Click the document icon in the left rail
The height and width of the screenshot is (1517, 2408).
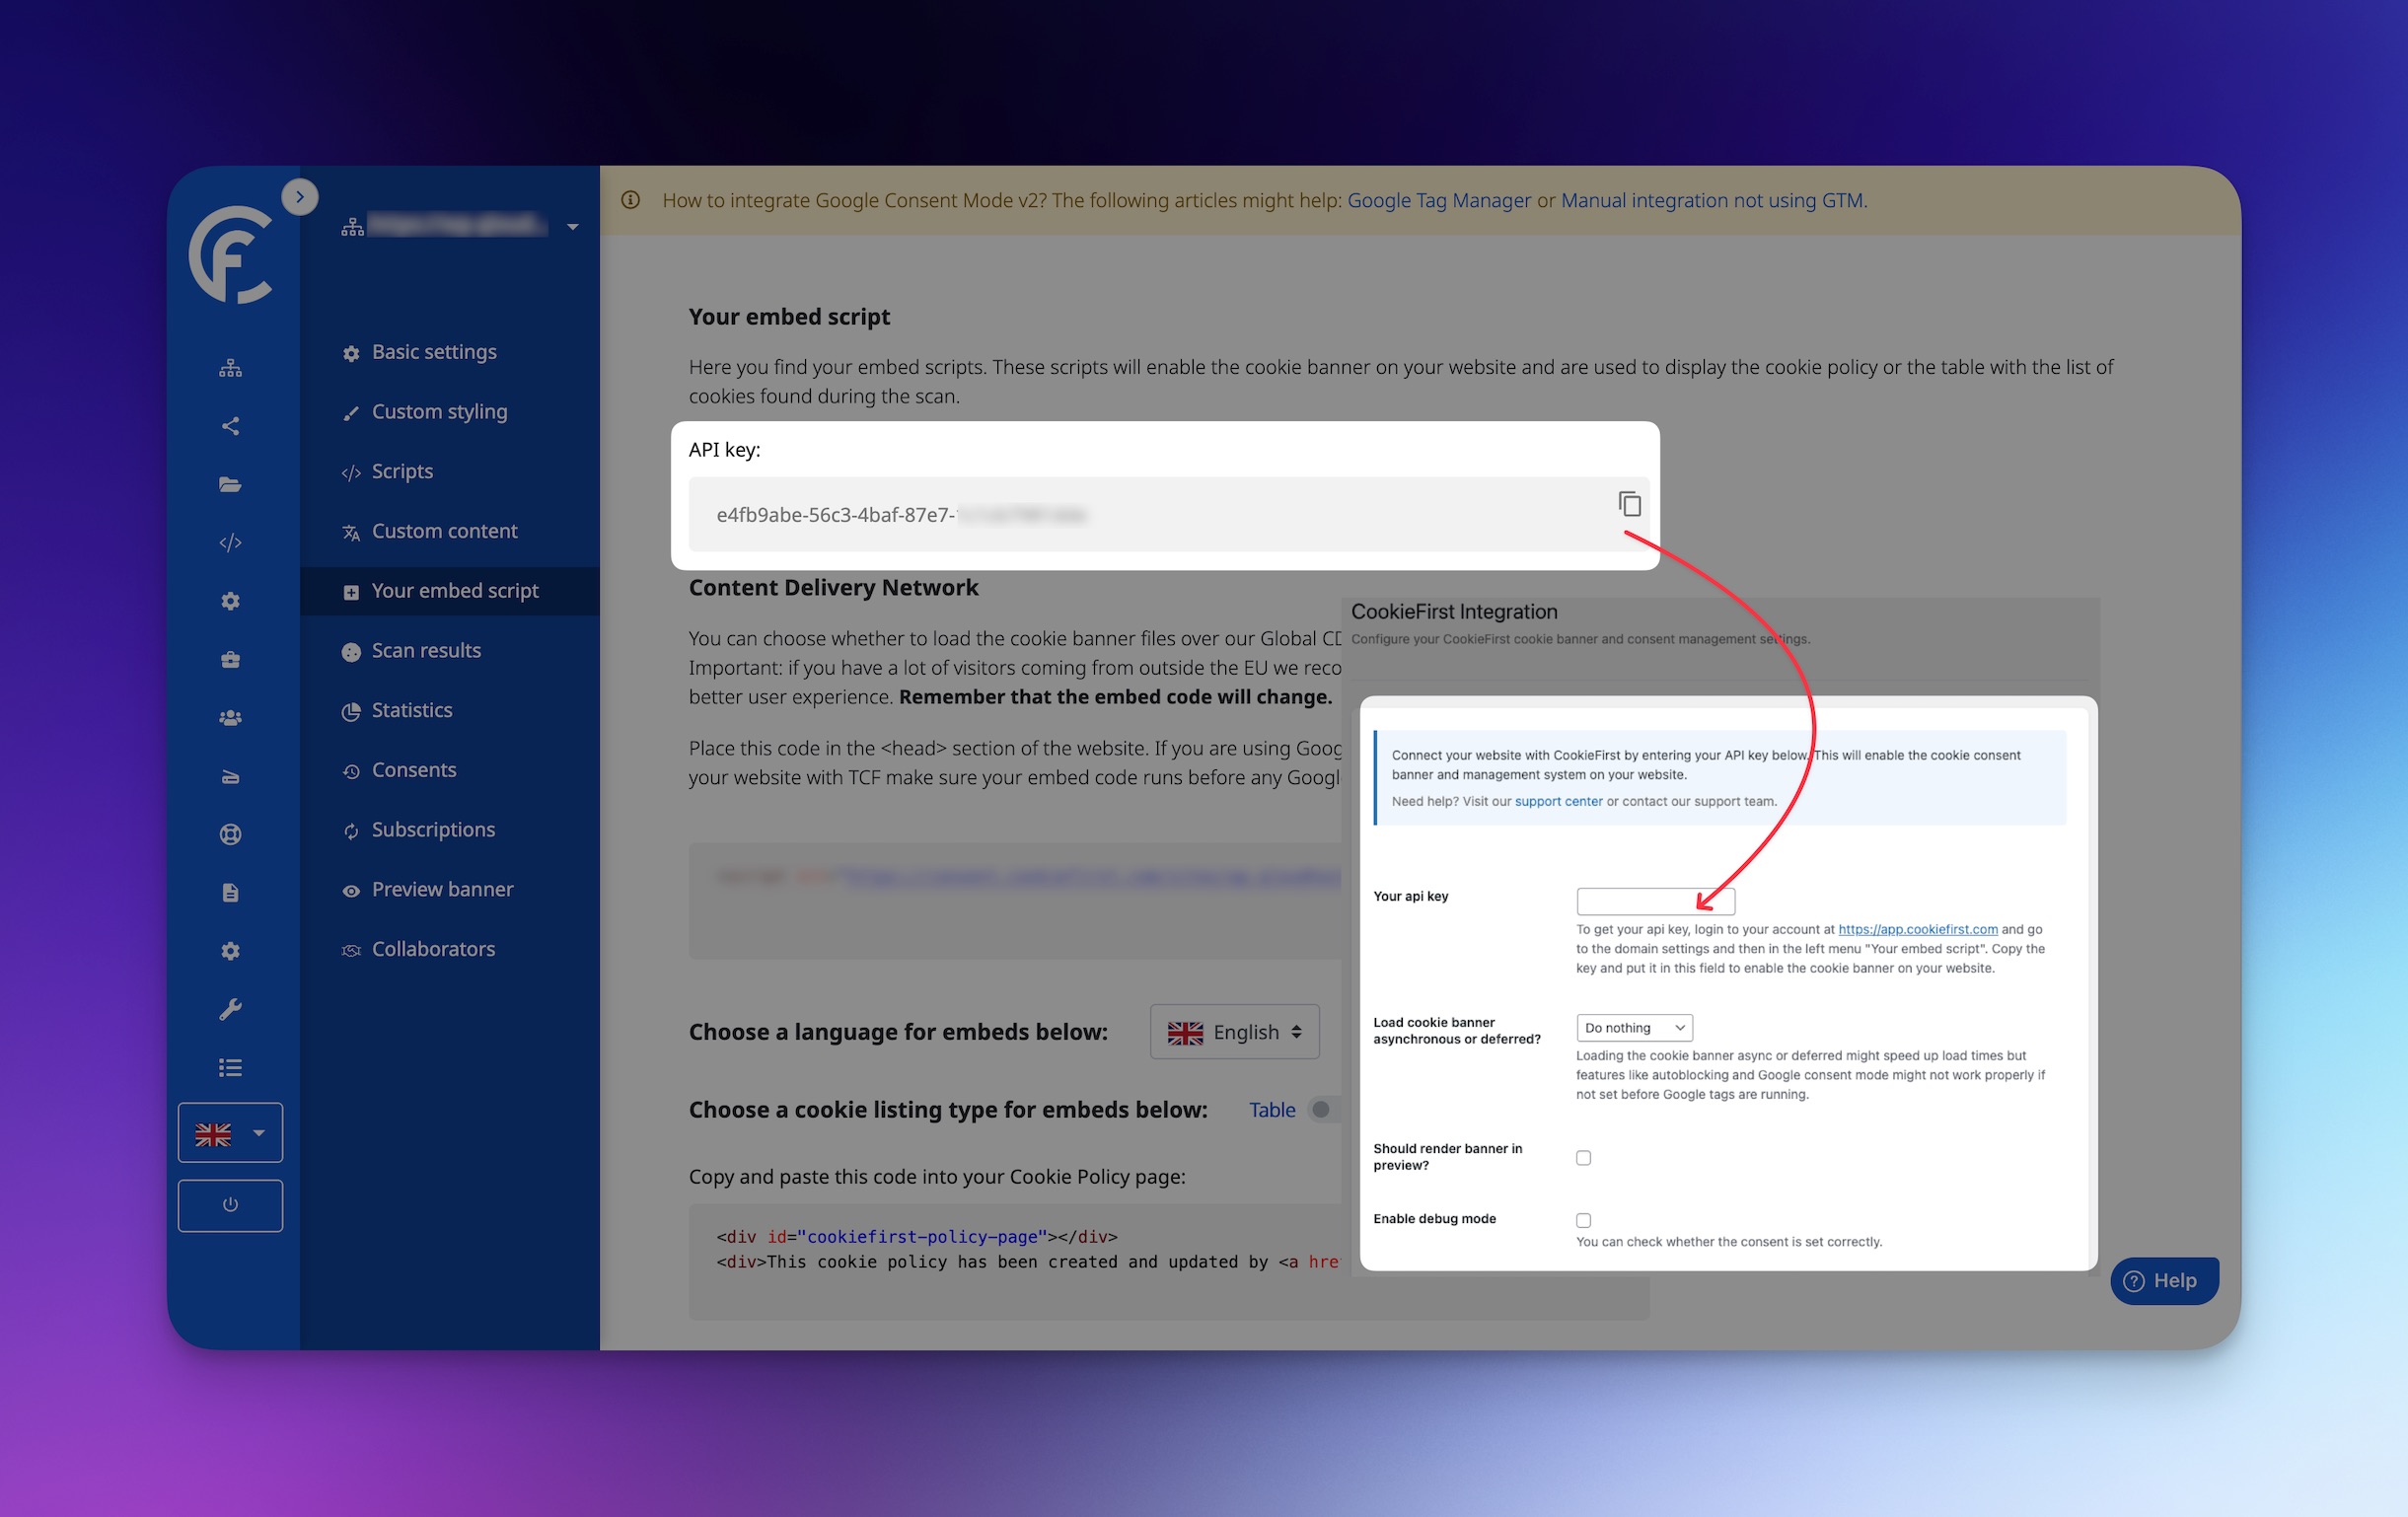[230, 893]
